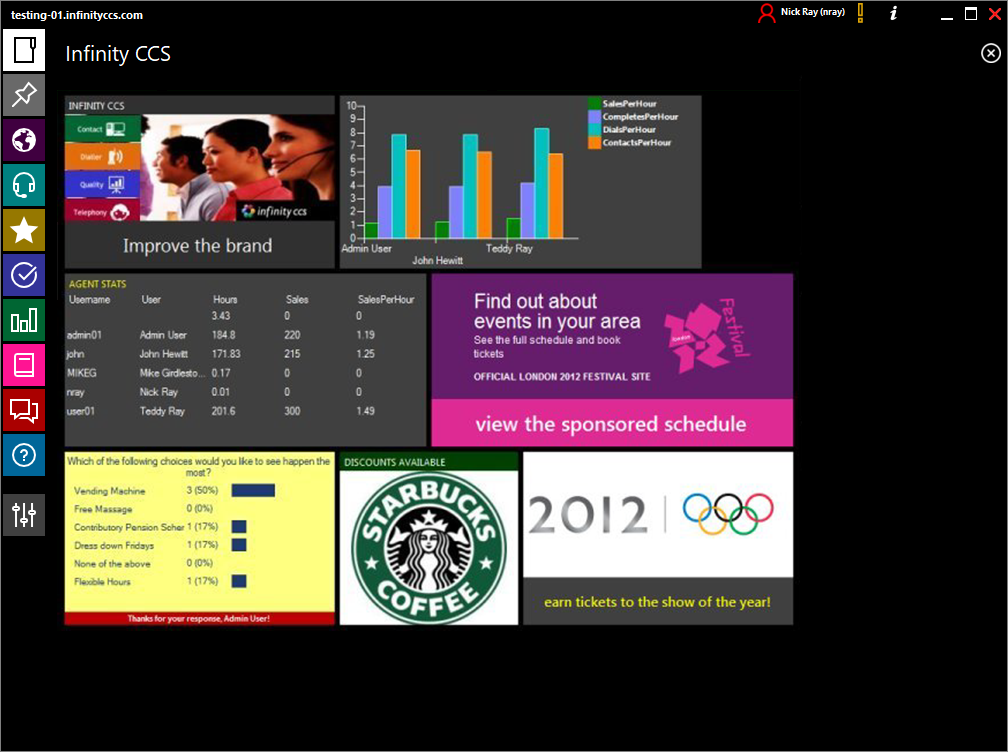This screenshot has width=1008, height=752.
Task: Click the 184.8 hours value
Action: (x=224, y=335)
